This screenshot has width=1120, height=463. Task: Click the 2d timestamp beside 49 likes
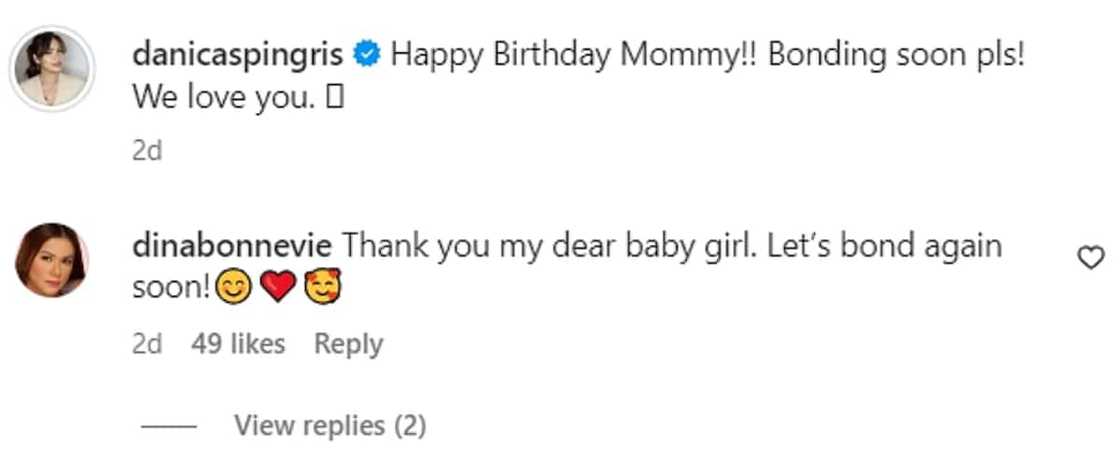[x=146, y=344]
